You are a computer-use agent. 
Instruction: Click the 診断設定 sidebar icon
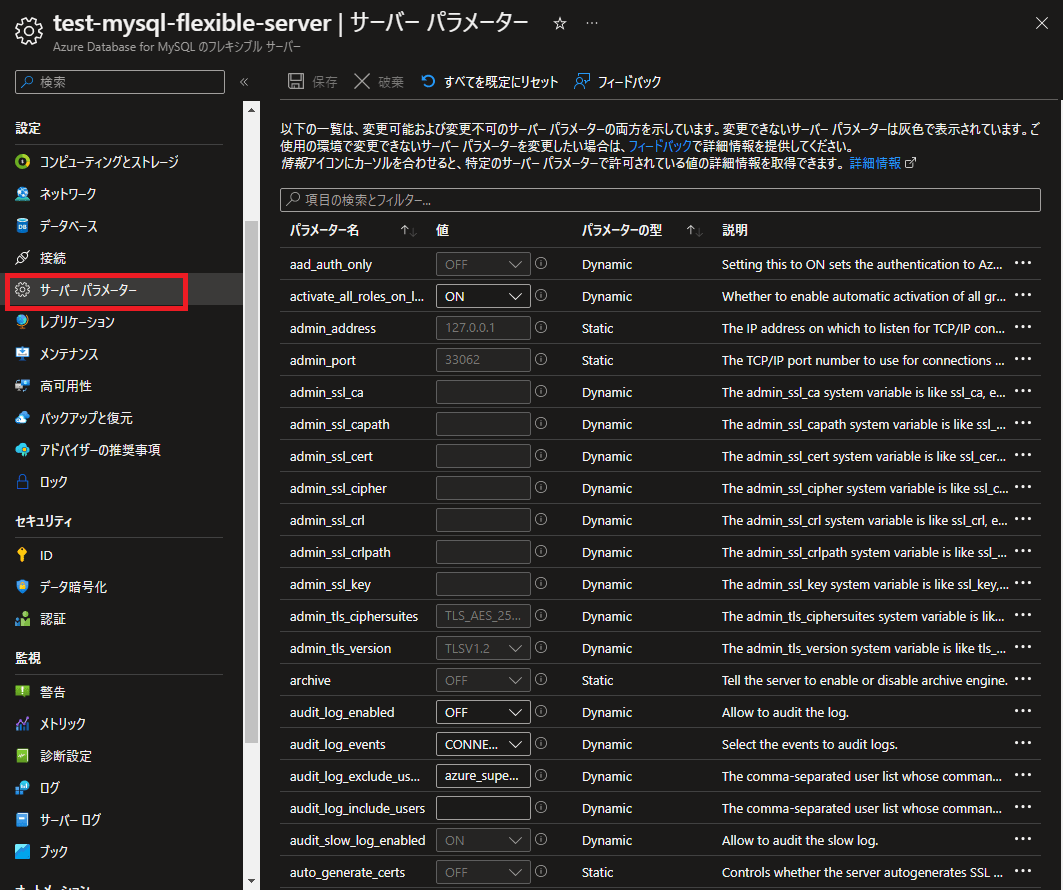pyautogui.click(x=22, y=755)
